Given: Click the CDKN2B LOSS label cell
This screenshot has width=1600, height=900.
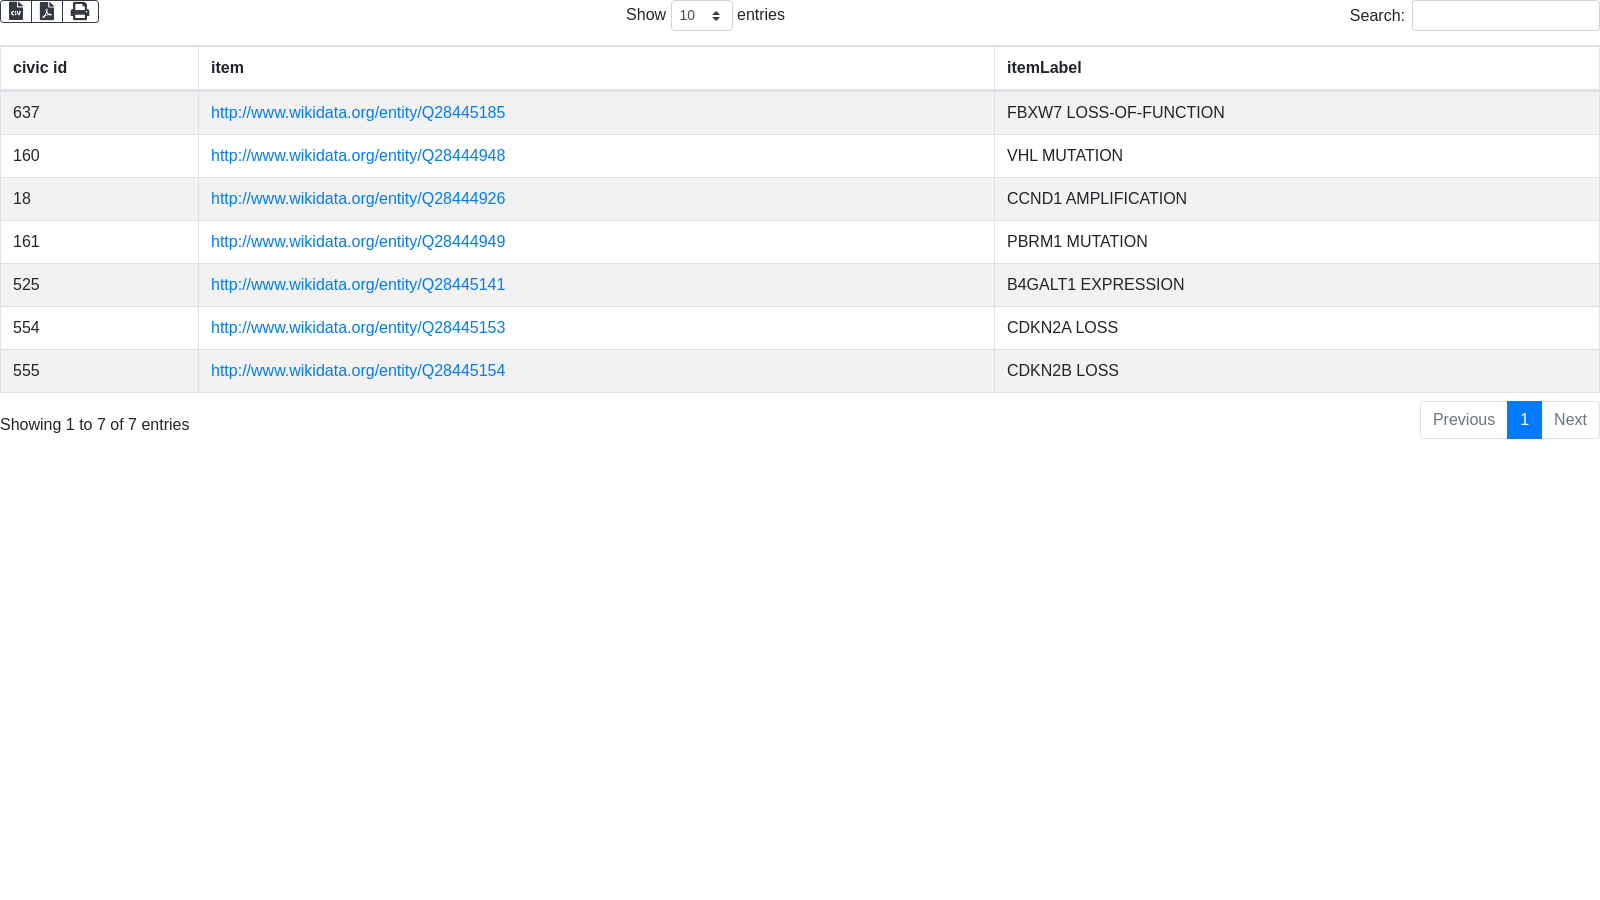Looking at the screenshot, I should 1062,371.
